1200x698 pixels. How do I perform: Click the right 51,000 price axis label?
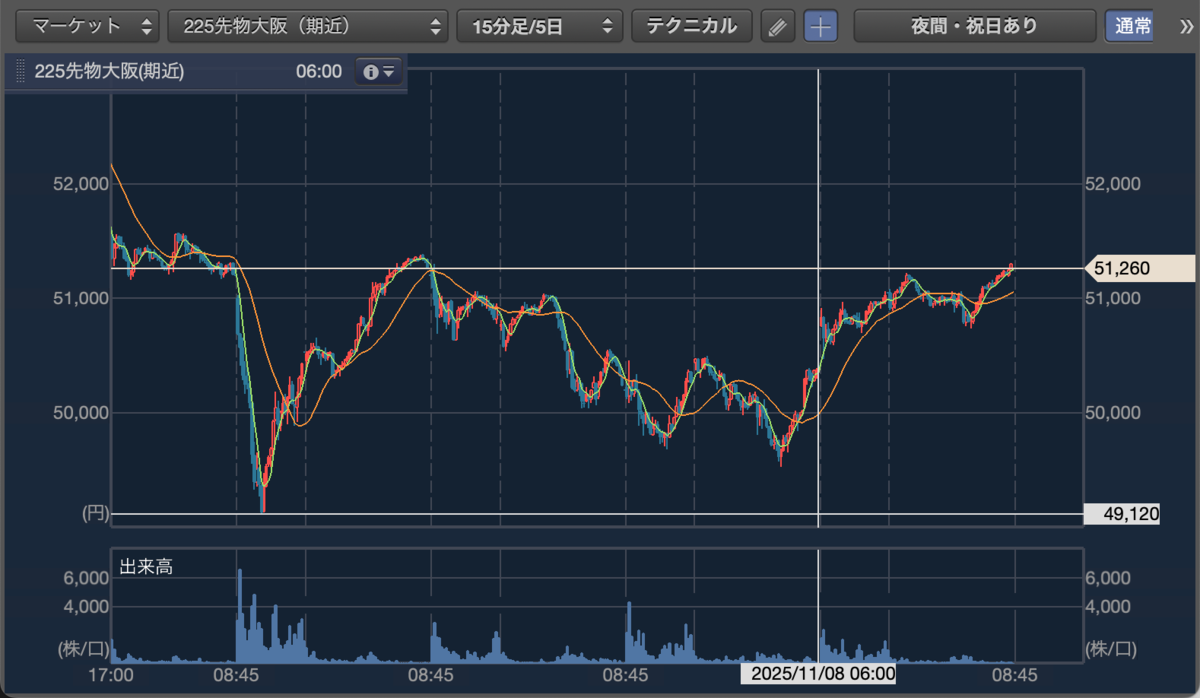coord(1112,298)
